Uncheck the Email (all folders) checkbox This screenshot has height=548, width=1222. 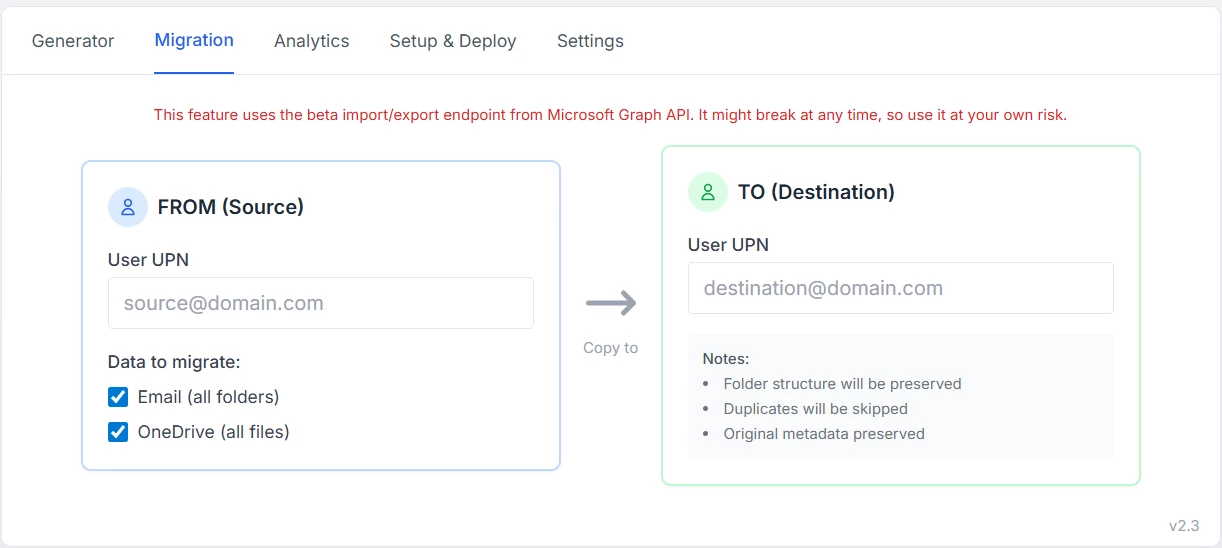[118, 397]
